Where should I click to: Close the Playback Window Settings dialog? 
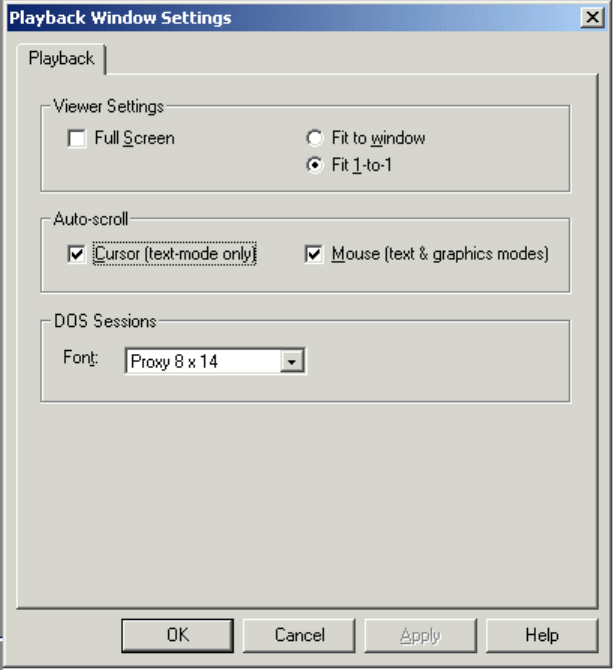pyautogui.click(x=592, y=18)
